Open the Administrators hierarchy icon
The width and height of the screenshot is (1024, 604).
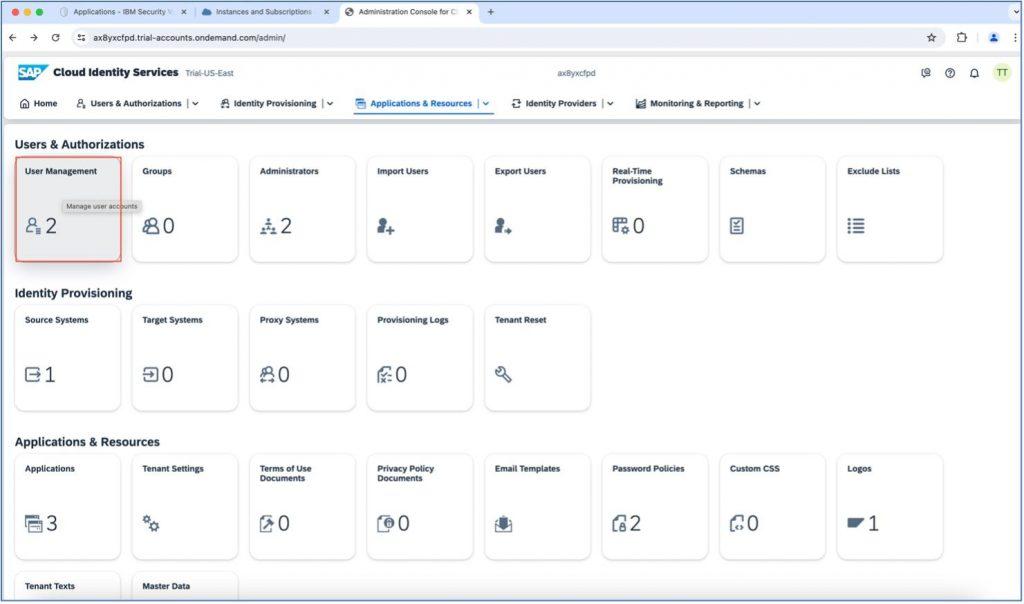pos(268,227)
